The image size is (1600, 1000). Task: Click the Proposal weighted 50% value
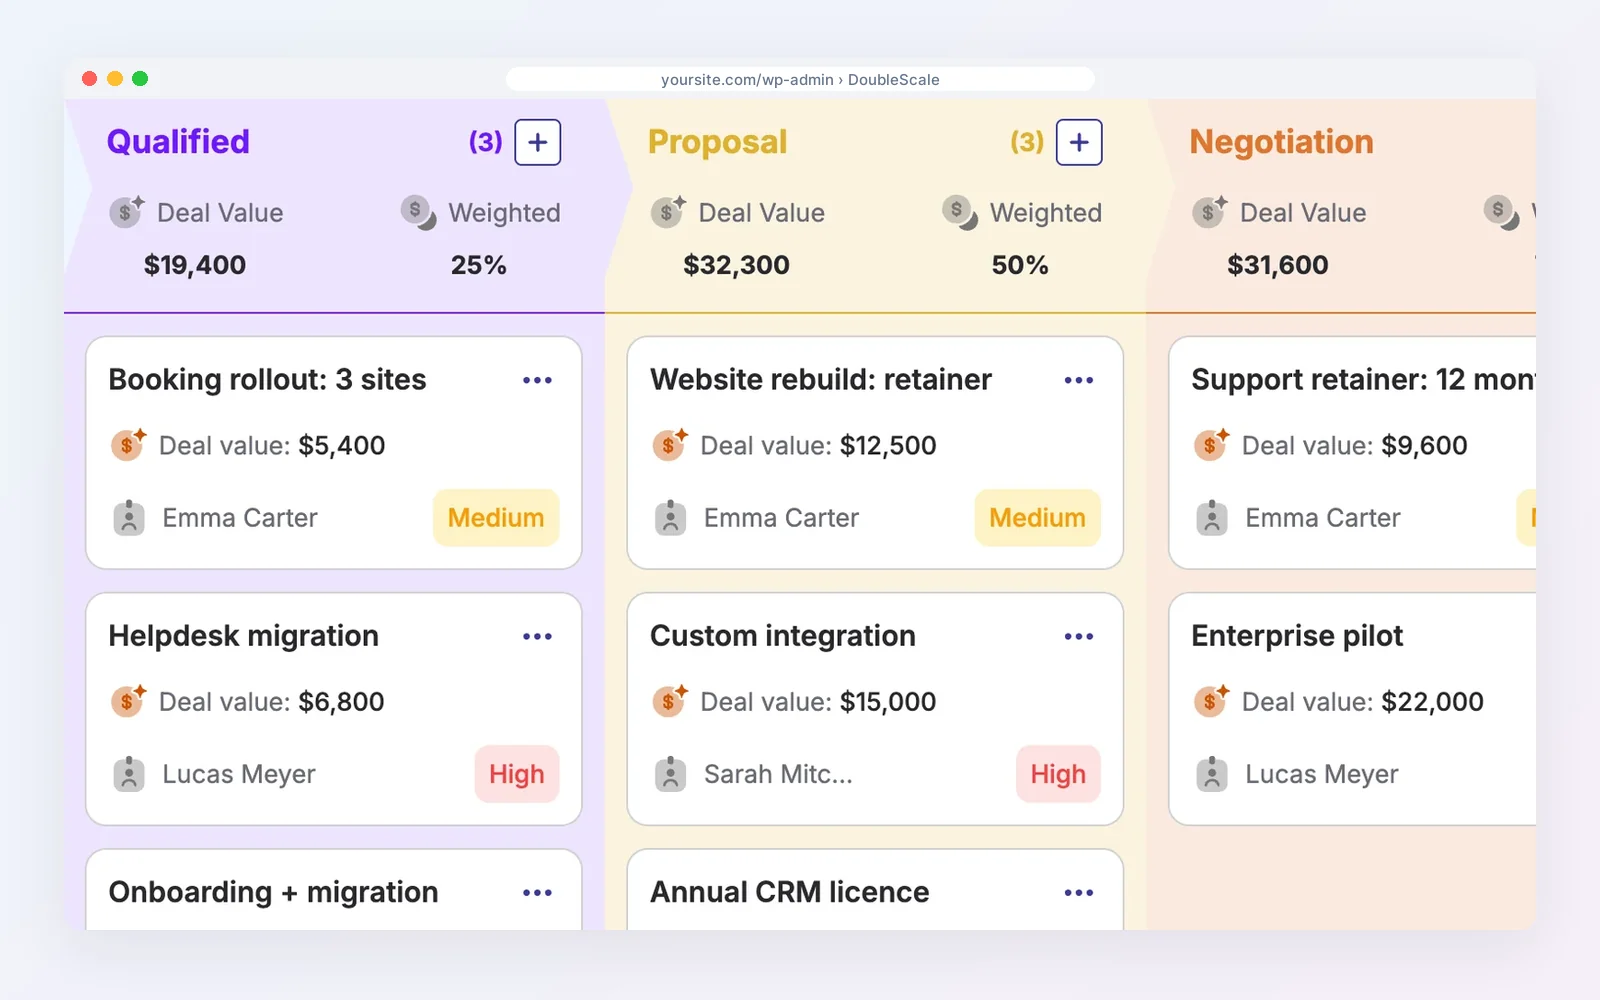1020,265
